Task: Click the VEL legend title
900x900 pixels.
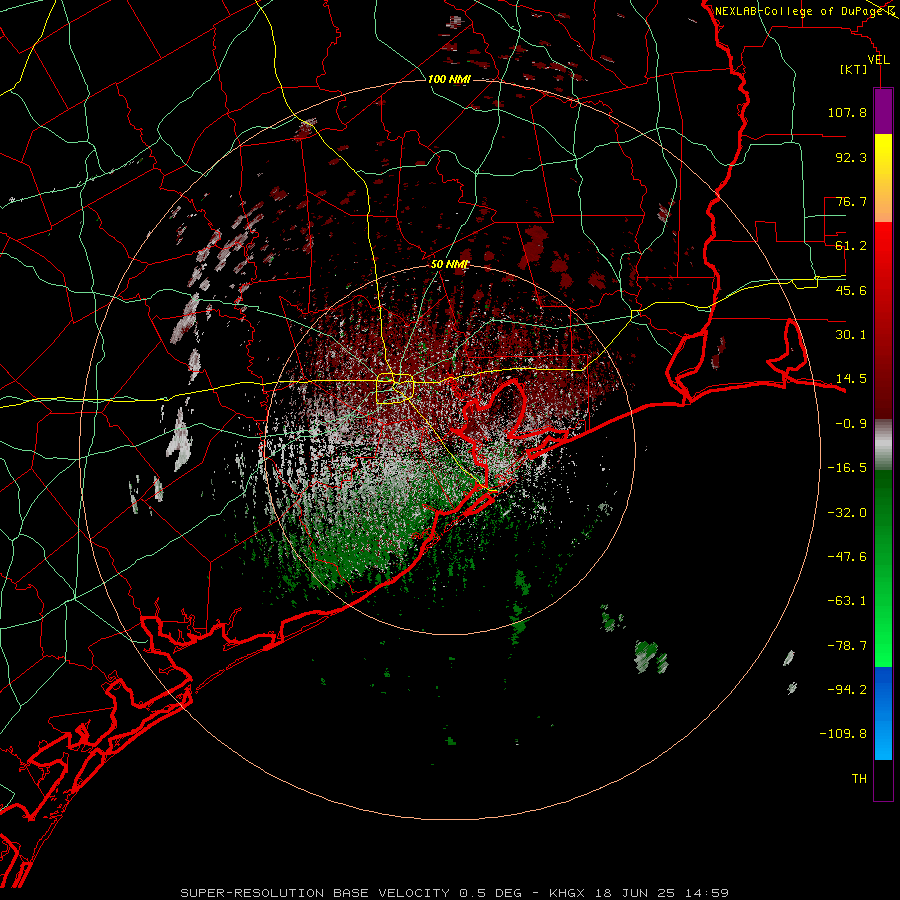Action: tap(878, 60)
